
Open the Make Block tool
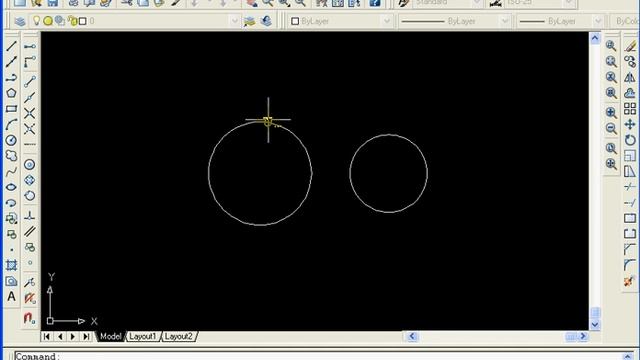(x=11, y=234)
